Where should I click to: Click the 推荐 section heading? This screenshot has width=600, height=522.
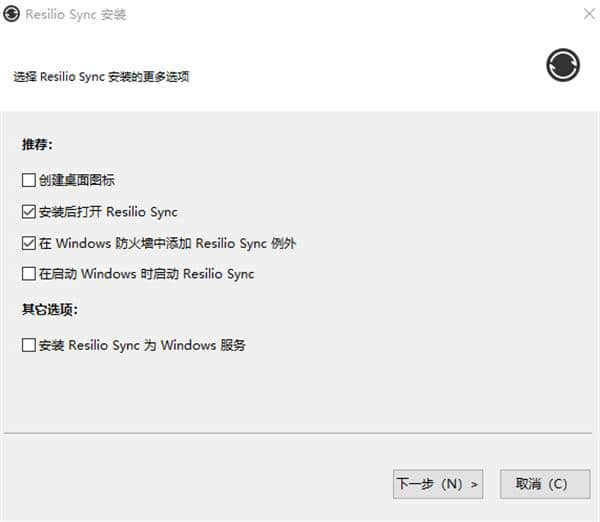tap(37, 144)
